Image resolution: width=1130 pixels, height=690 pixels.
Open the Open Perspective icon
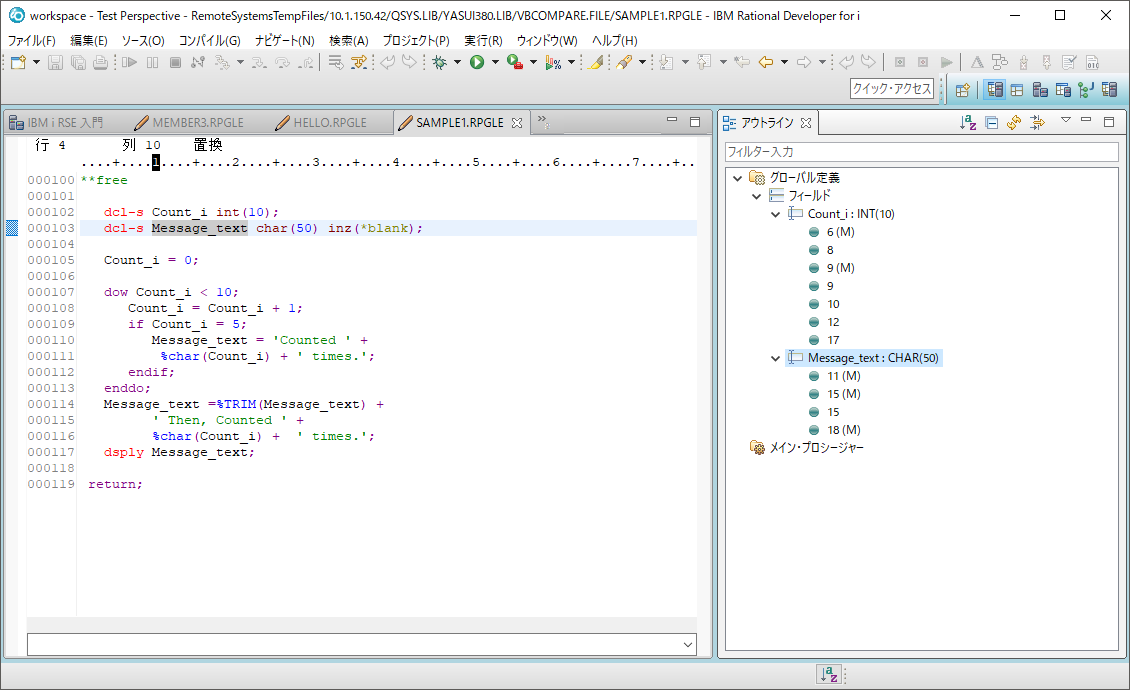(x=962, y=89)
